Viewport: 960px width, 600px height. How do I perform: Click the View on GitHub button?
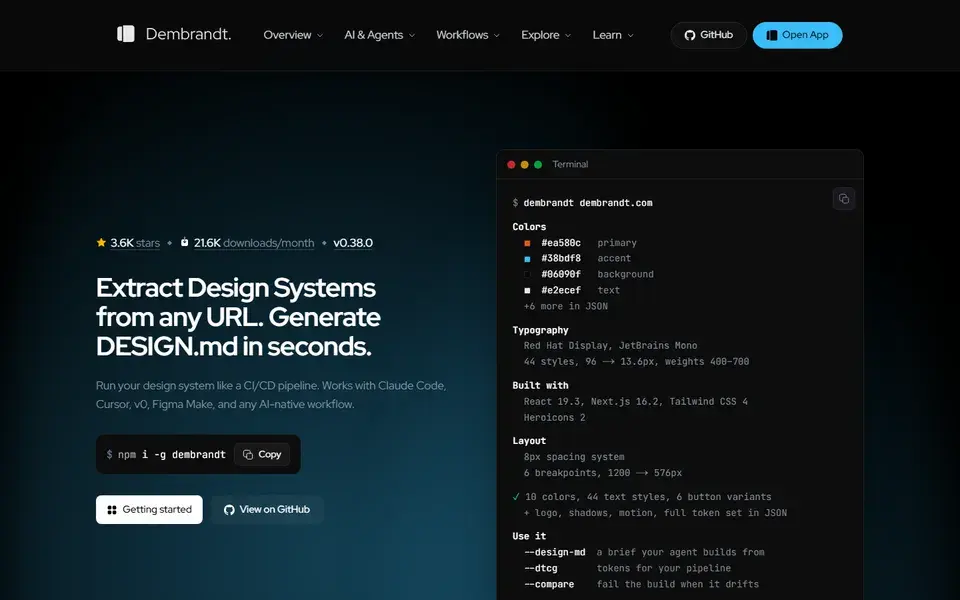tap(267, 509)
